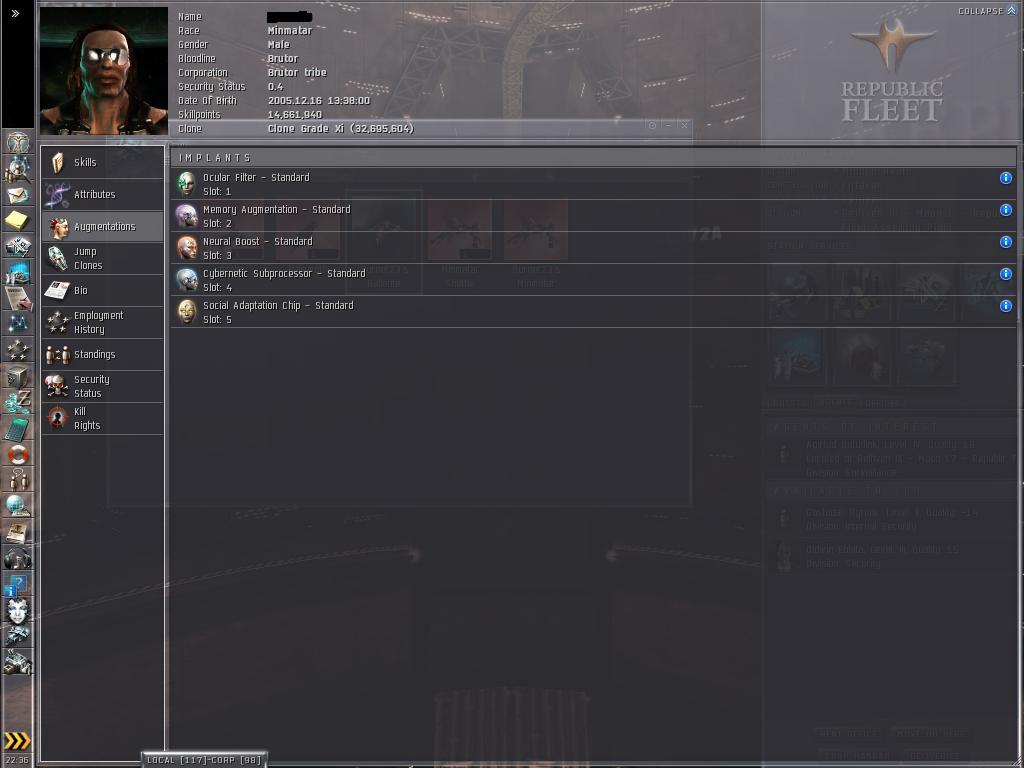This screenshot has height=768, width=1024.
Task: Open the Journal book icon
Action: coord(18,532)
